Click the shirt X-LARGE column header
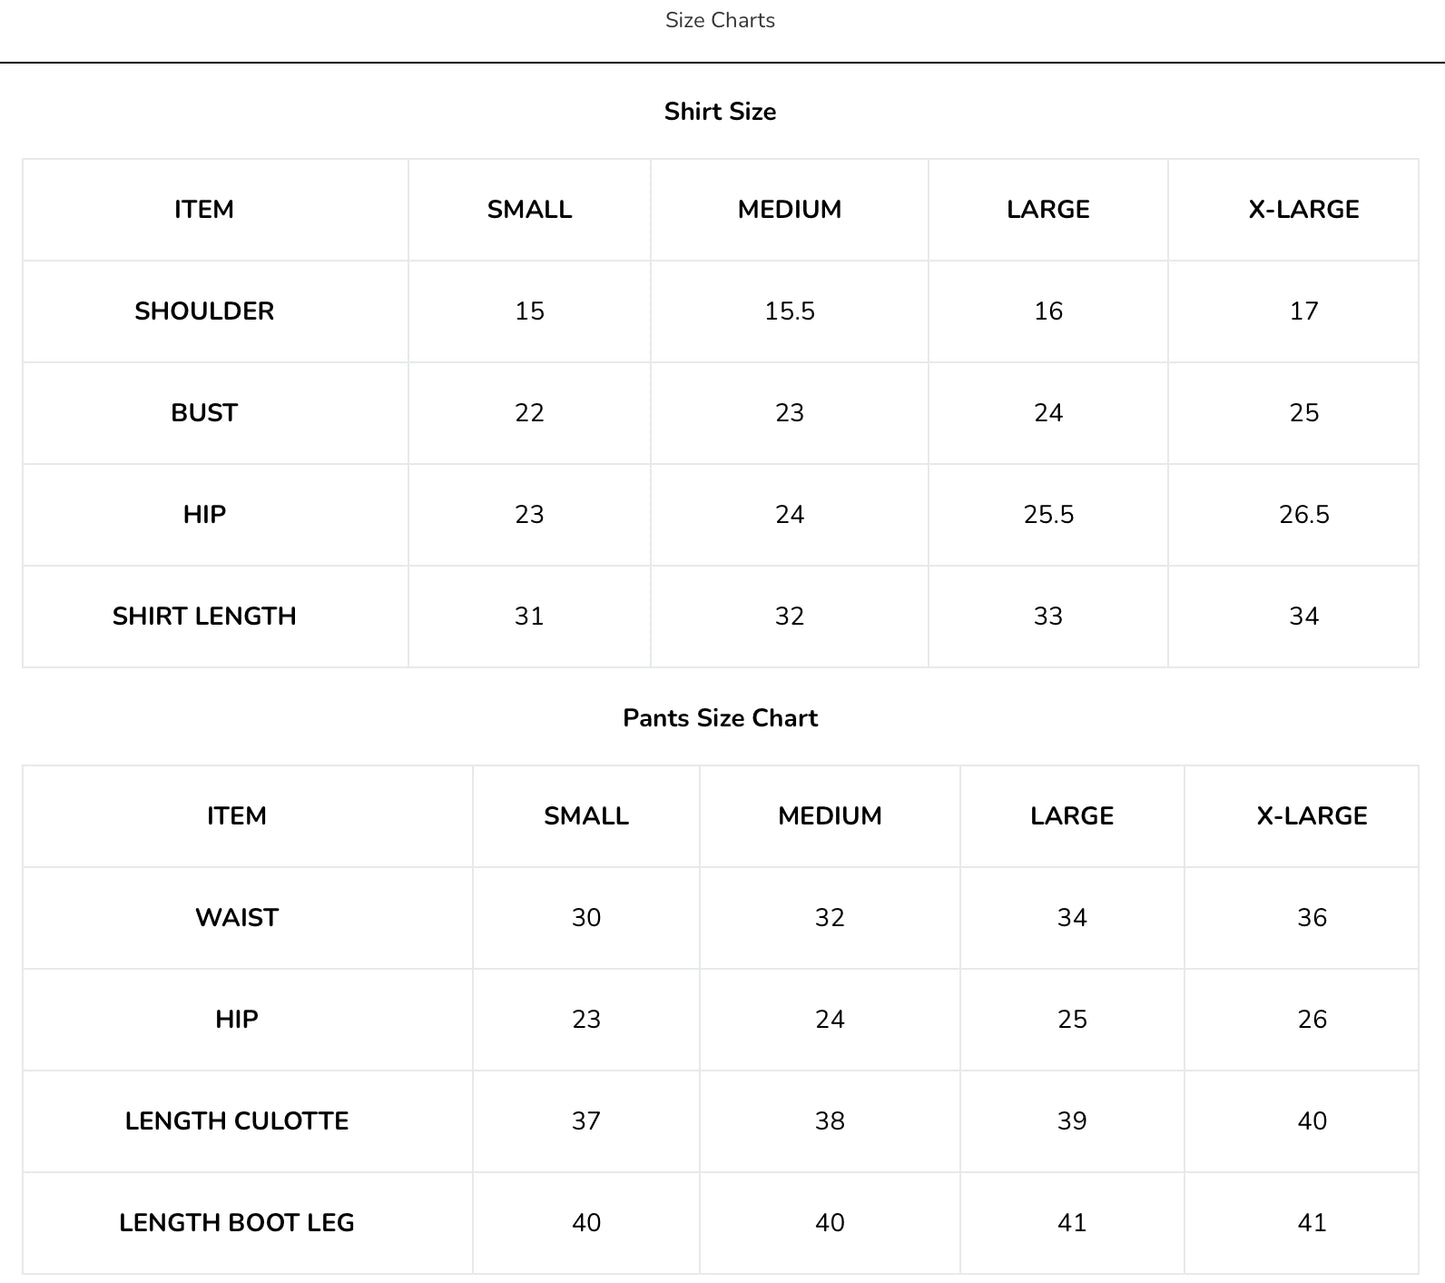This screenshot has width=1445, height=1283. click(x=1304, y=209)
